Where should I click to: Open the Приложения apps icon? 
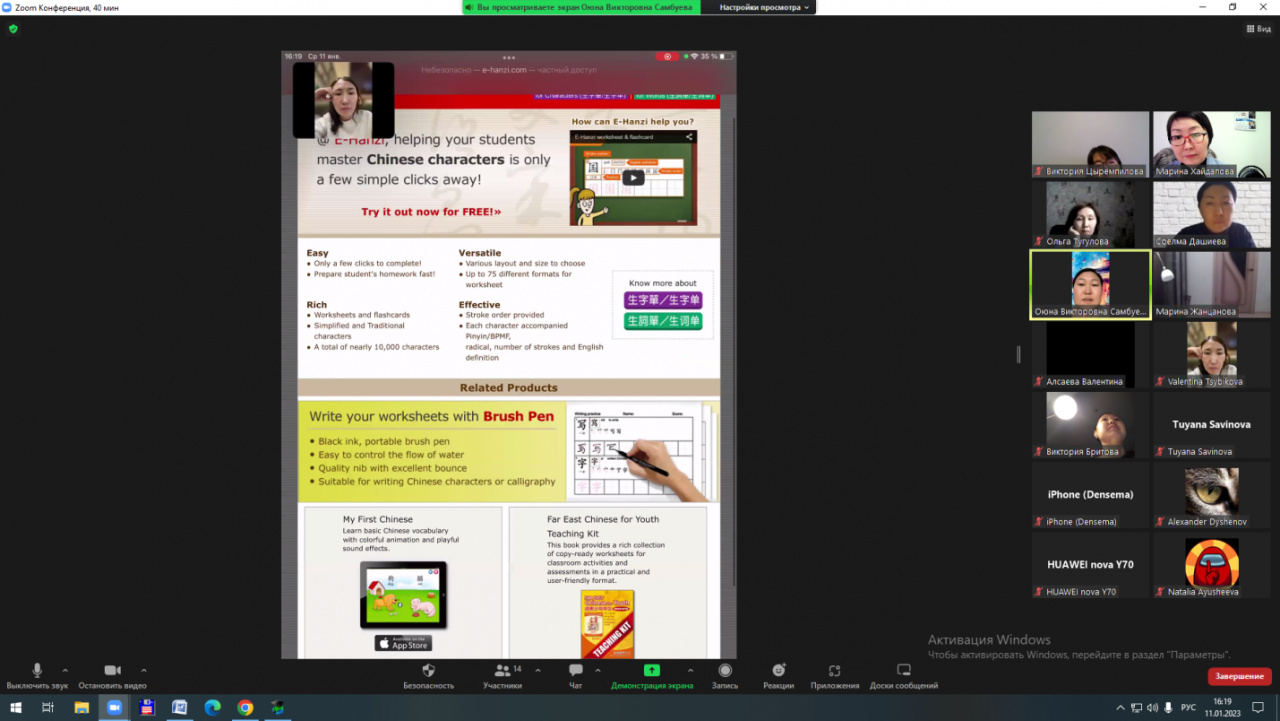834,671
